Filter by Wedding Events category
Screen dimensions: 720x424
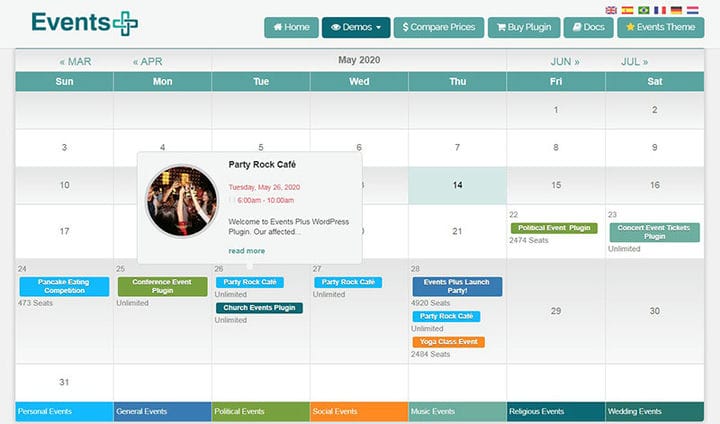(x=655, y=412)
